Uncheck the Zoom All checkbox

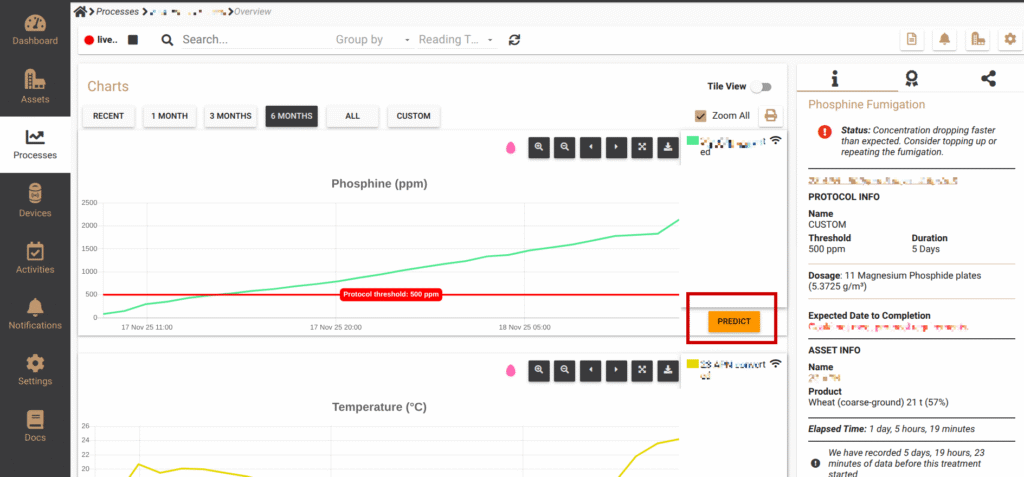click(x=700, y=116)
